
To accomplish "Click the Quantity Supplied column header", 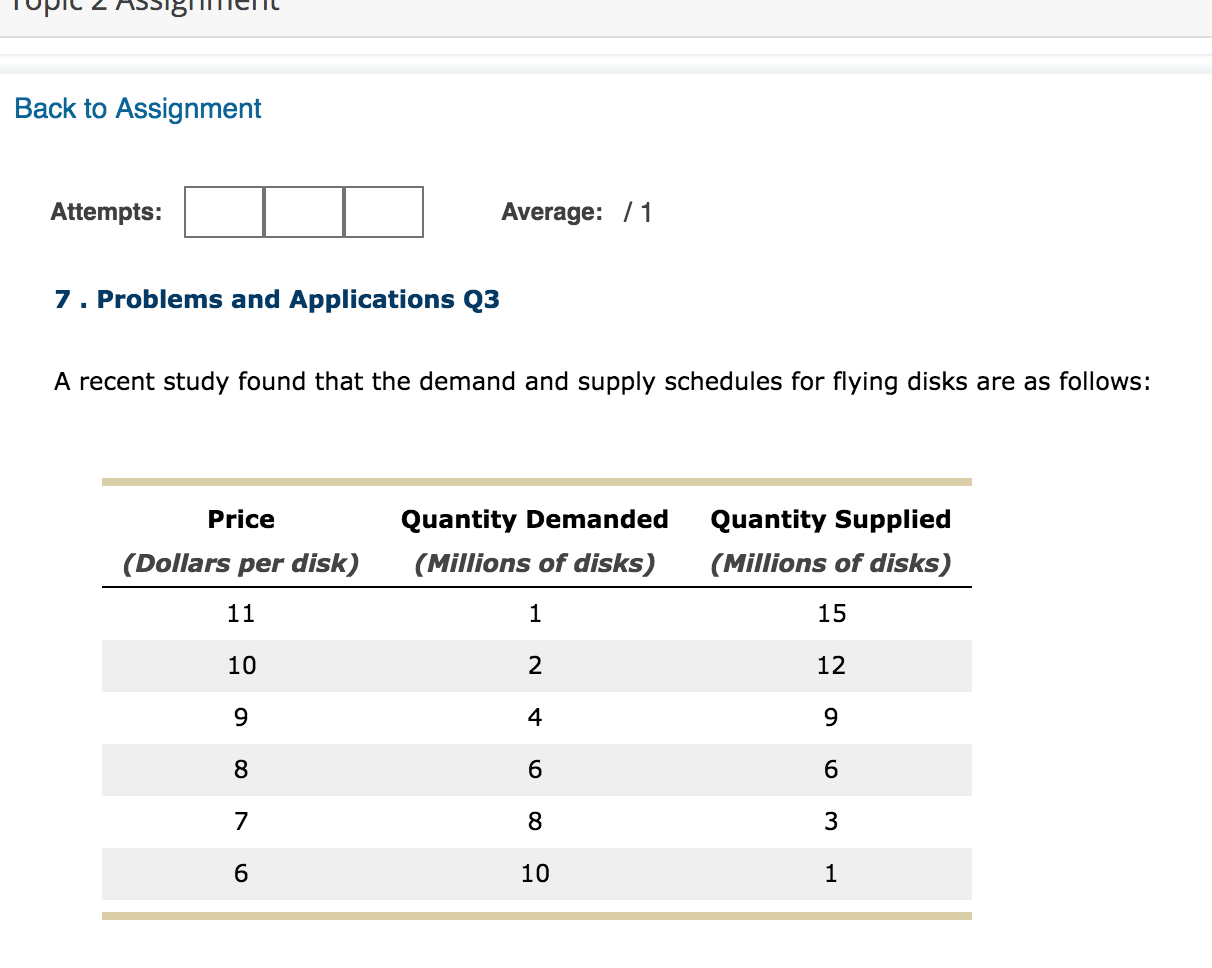I will tap(830, 519).
